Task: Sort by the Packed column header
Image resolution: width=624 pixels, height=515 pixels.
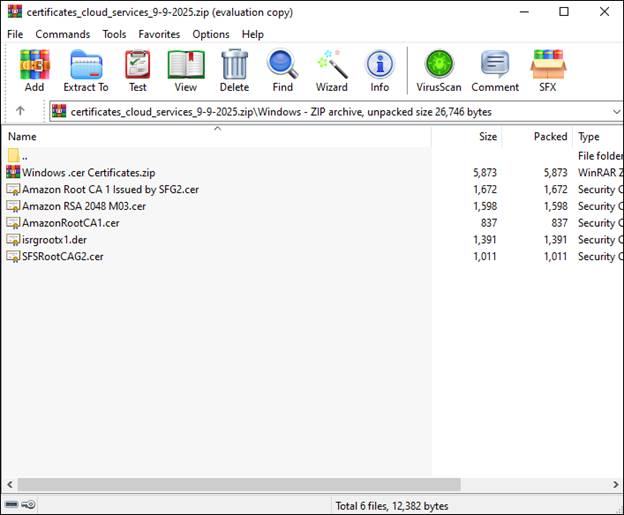Action: tap(537, 137)
